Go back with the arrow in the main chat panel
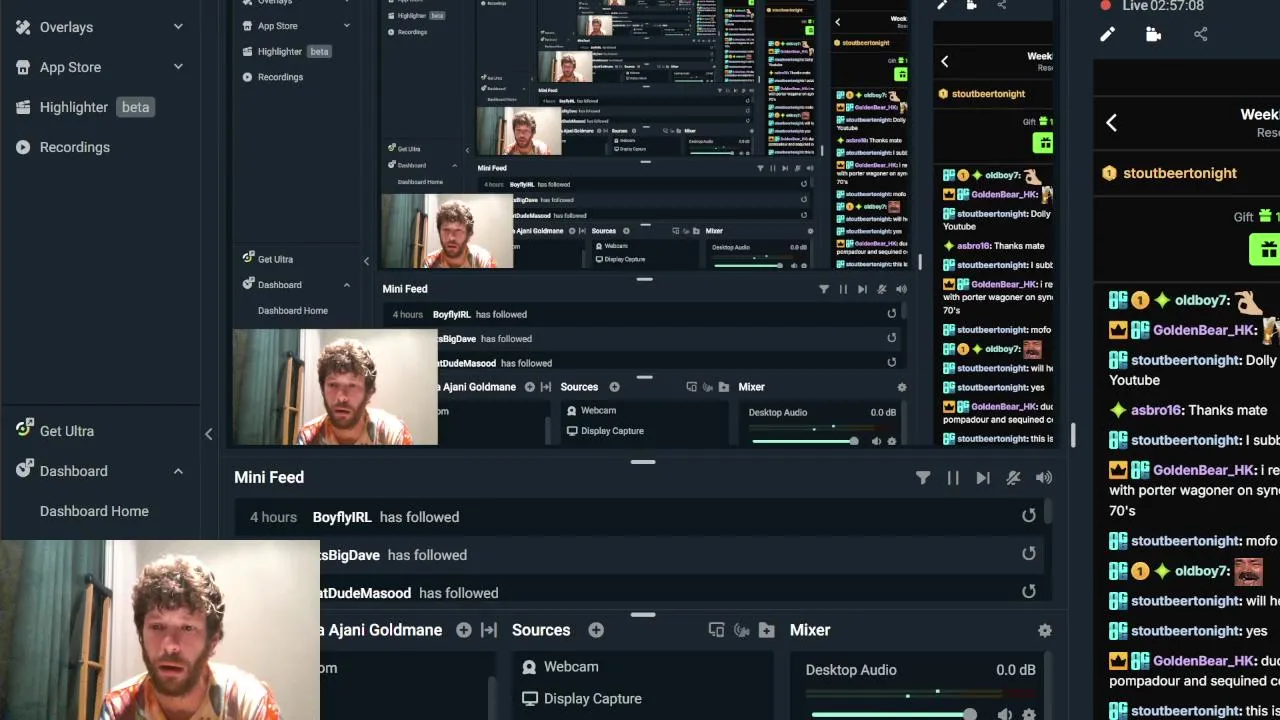Image resolution: width=1280 pixels, height=720 pixels. [x=1111, y=122]
